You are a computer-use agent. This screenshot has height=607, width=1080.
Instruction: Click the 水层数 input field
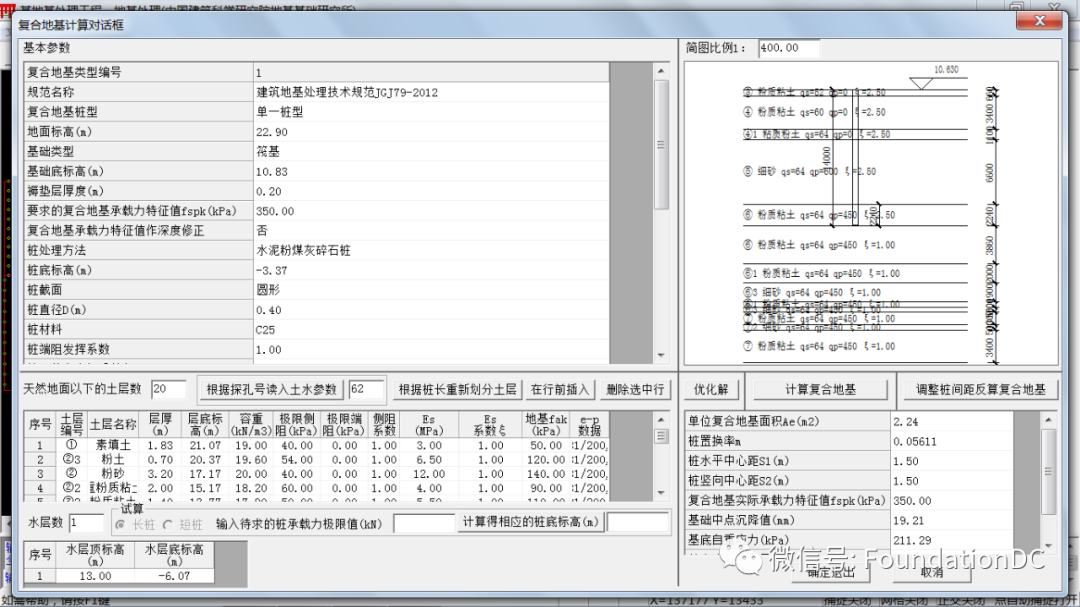click(x=87, y=523)
